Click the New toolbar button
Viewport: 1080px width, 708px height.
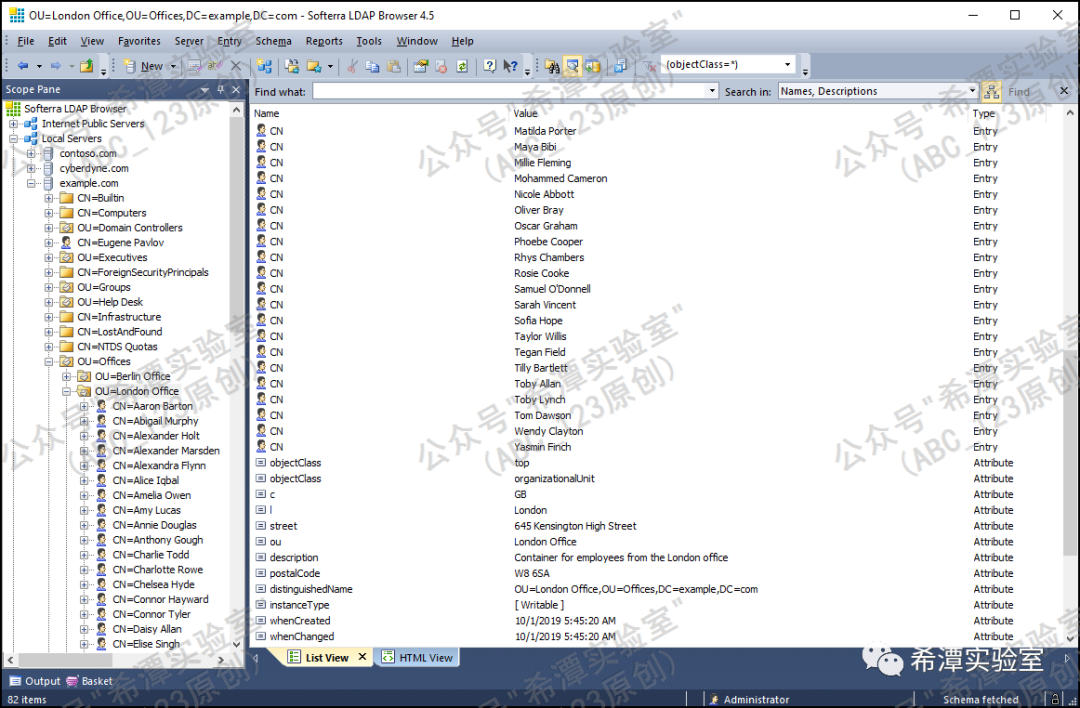[x=145, y=66]
